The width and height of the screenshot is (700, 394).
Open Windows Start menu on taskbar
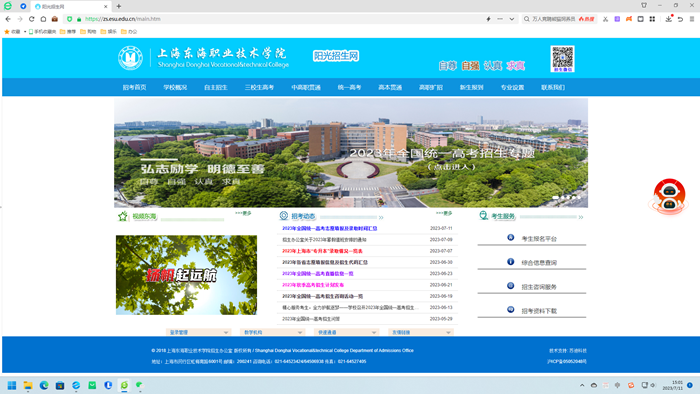point(12,385)
